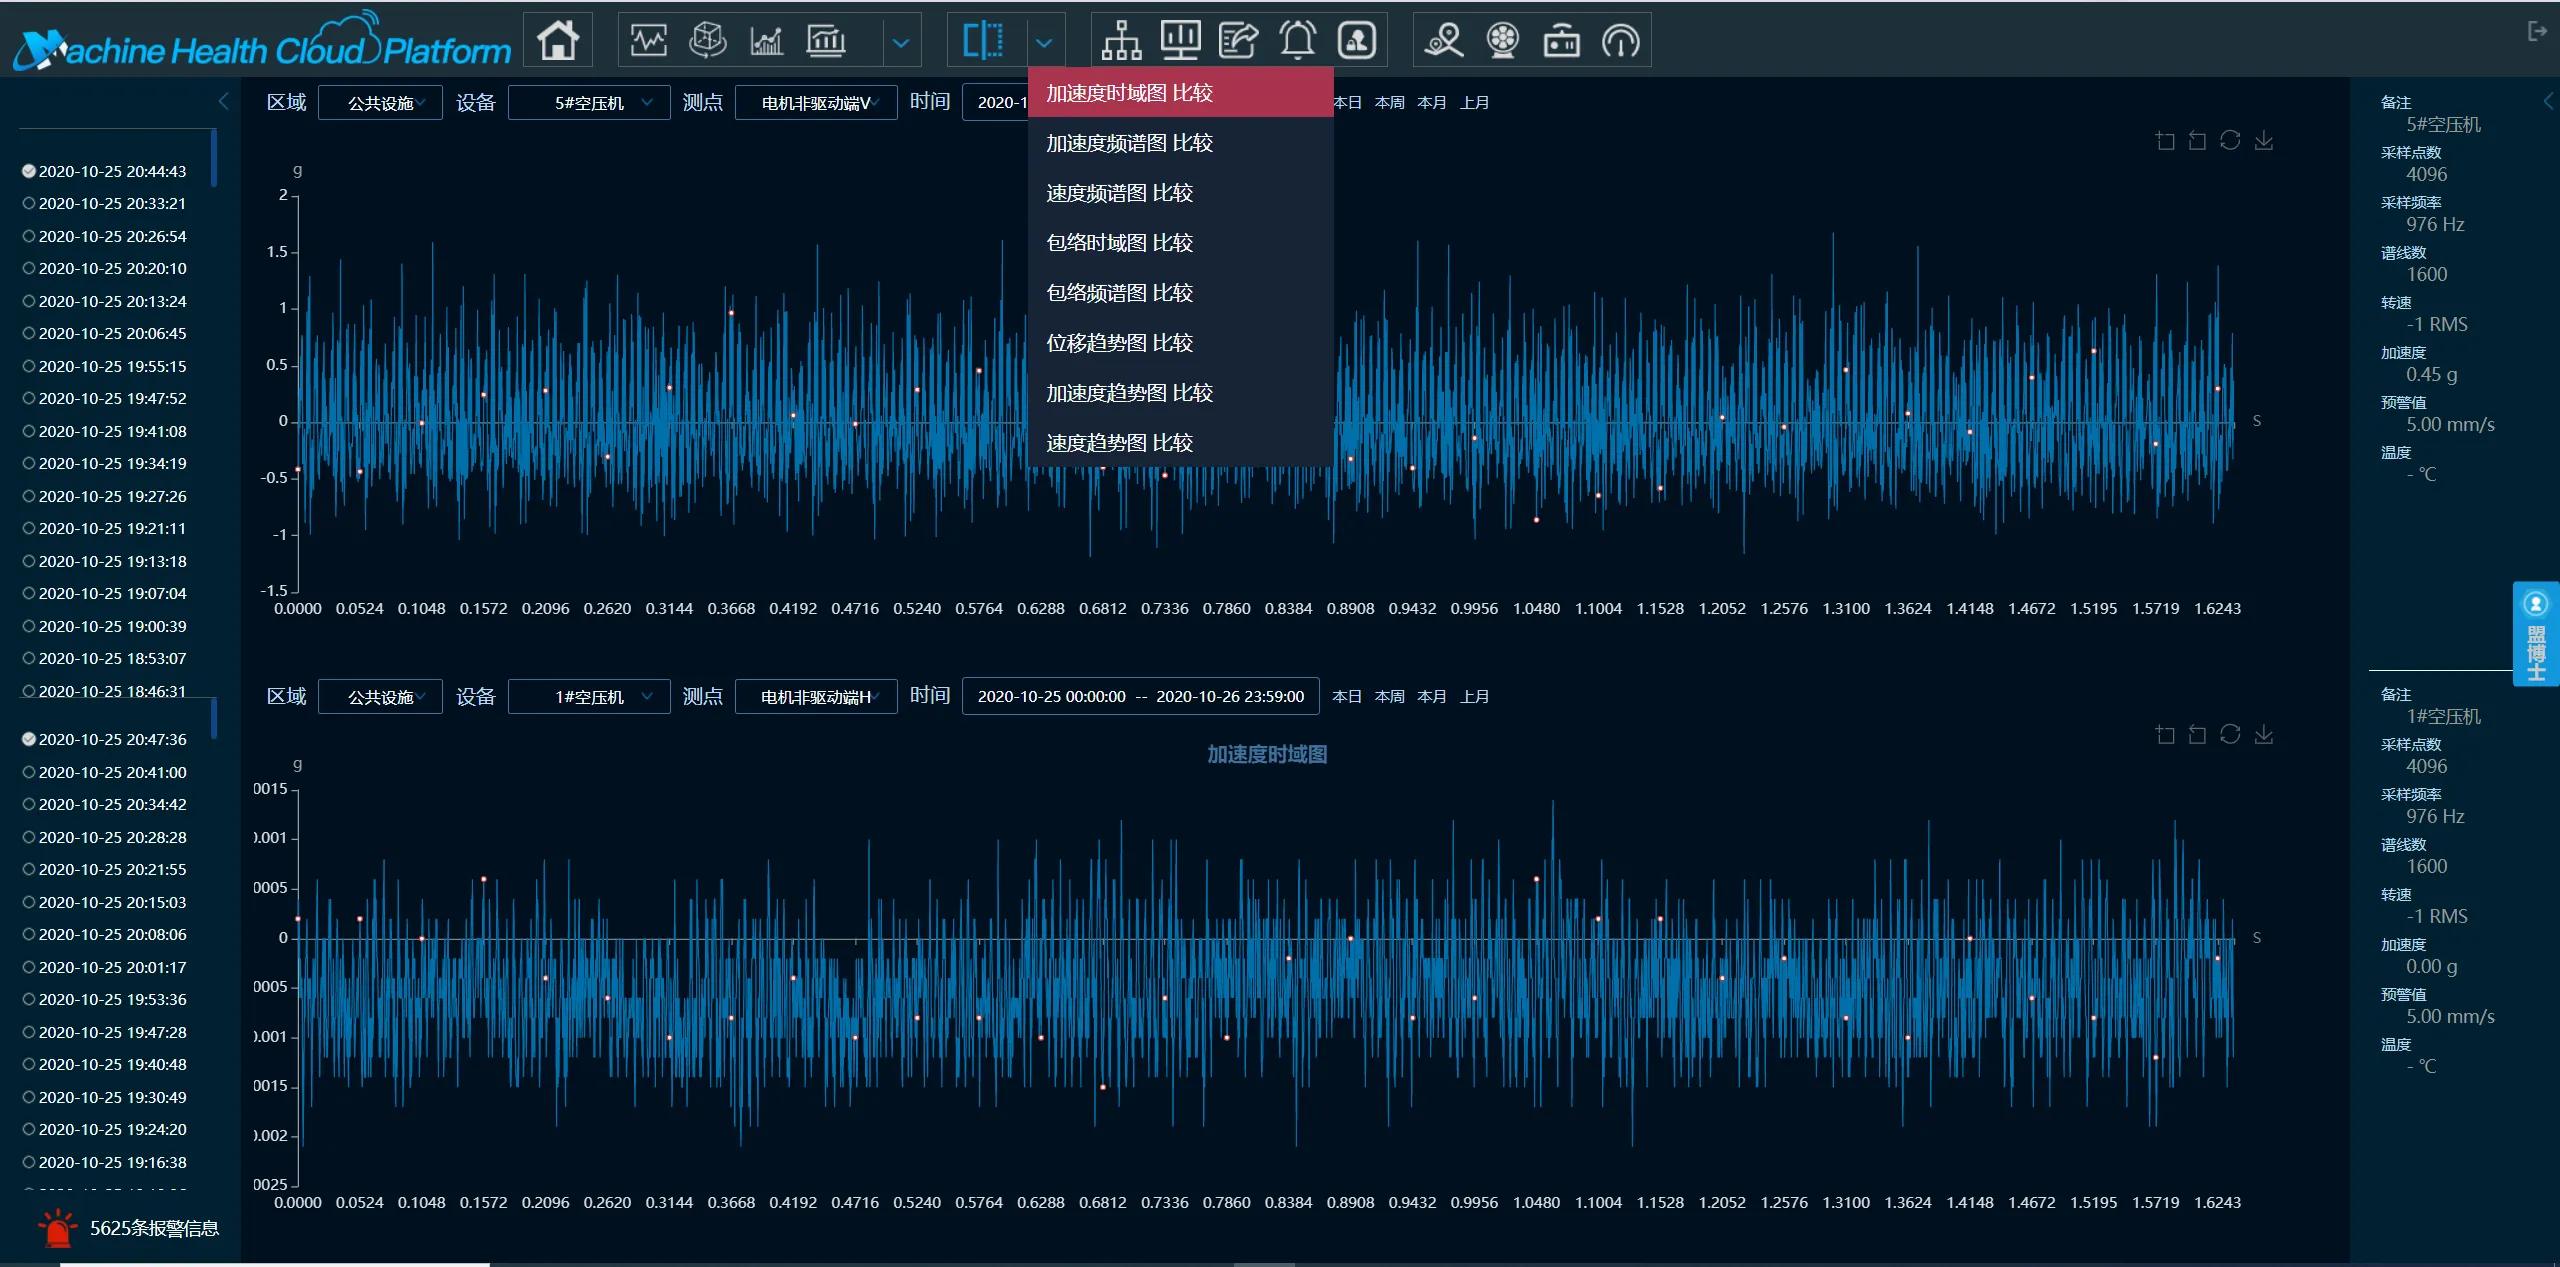Toggle the comparison menu dropdown arrow
Viewport: 2560px width, 1267px height.
coord(1044,43)
